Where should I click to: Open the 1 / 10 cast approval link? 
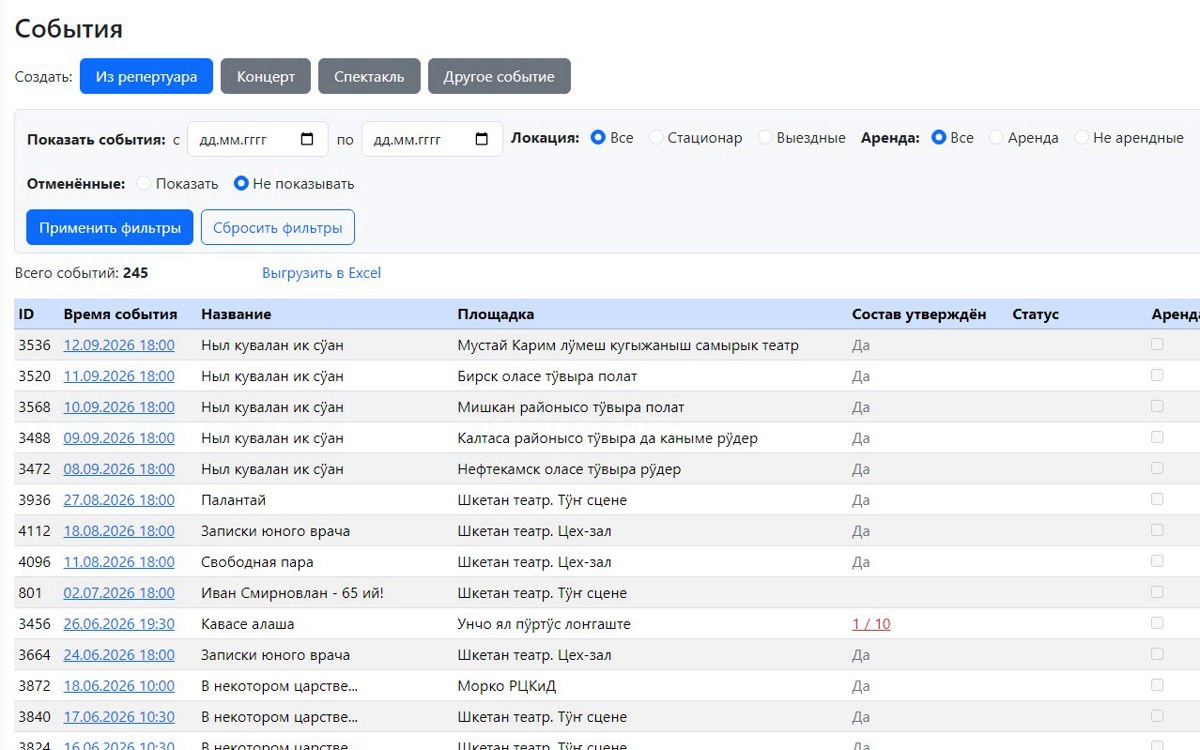pos(871,624)
